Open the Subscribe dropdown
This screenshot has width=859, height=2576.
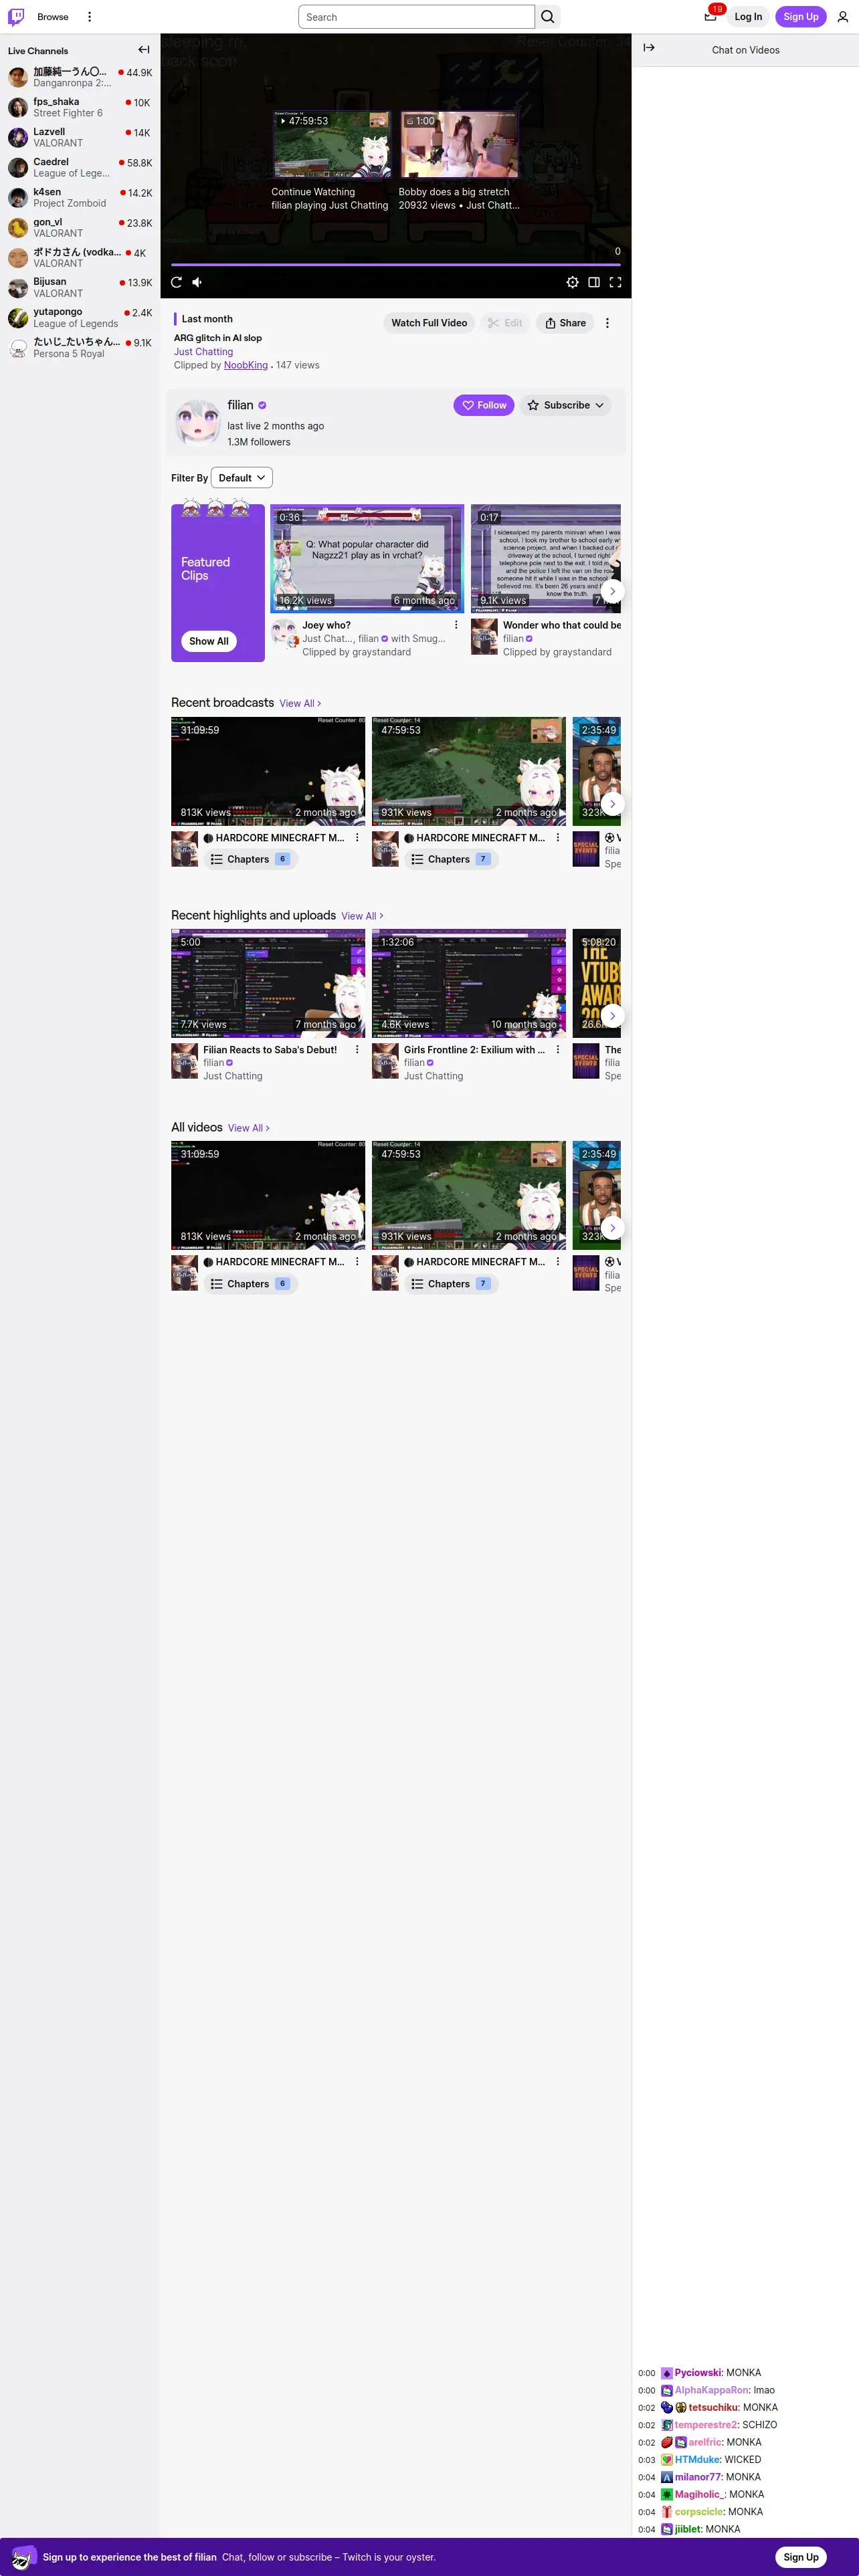pos(566,405)
